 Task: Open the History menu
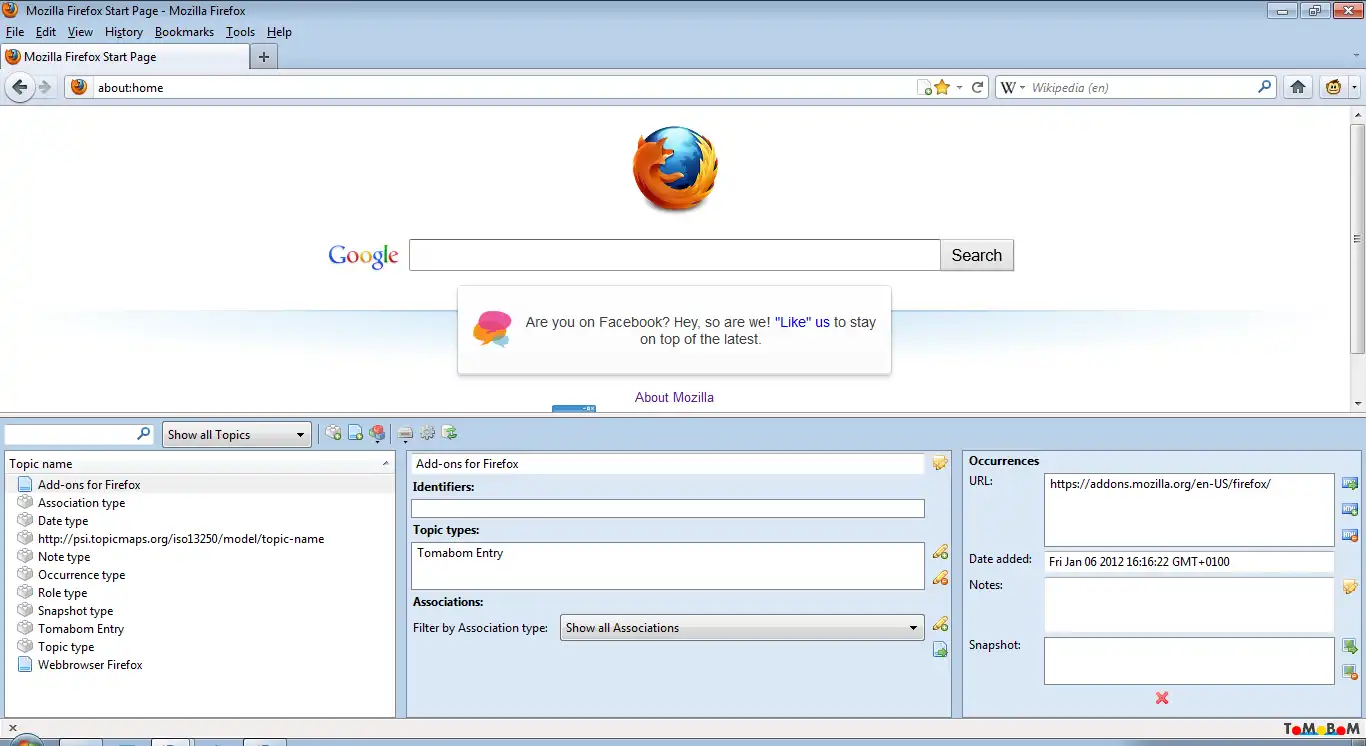click(x=124, y=32)
